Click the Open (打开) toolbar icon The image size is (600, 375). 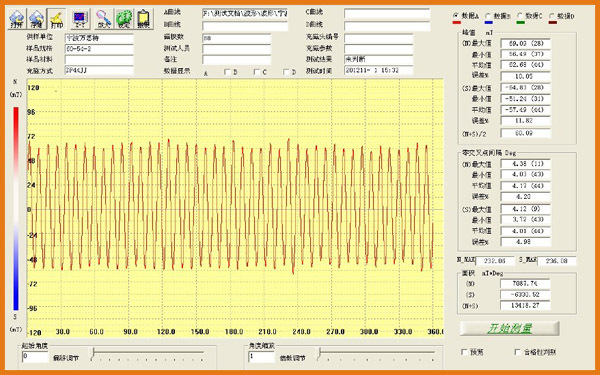tap(17, 19)
